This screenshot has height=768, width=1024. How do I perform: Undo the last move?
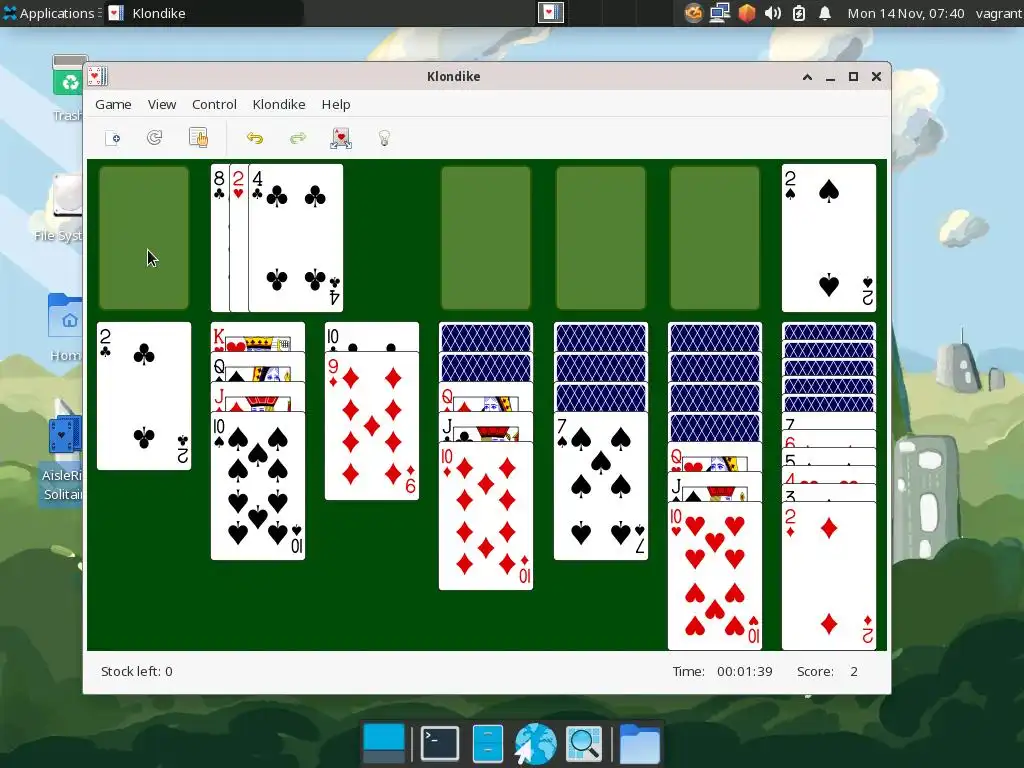click(x=255, y=138)
